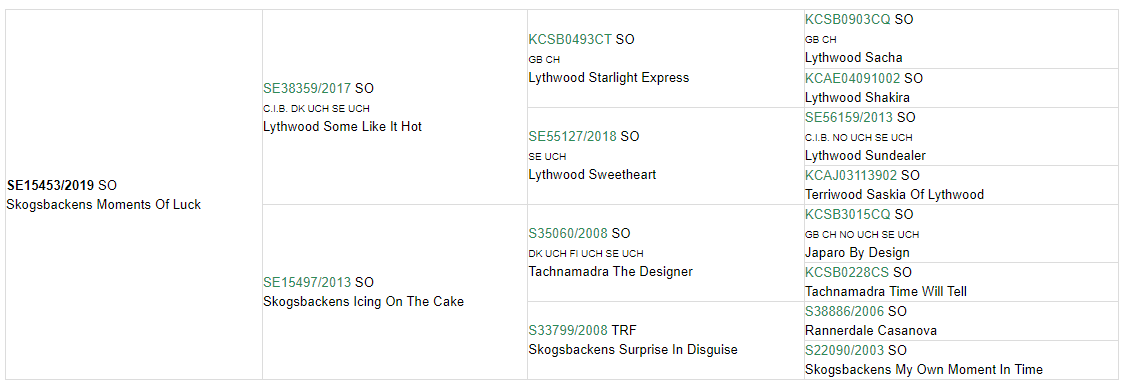Open registration link SE38359/2017
Screen dimensions: 1123x386
coord(307,89)
